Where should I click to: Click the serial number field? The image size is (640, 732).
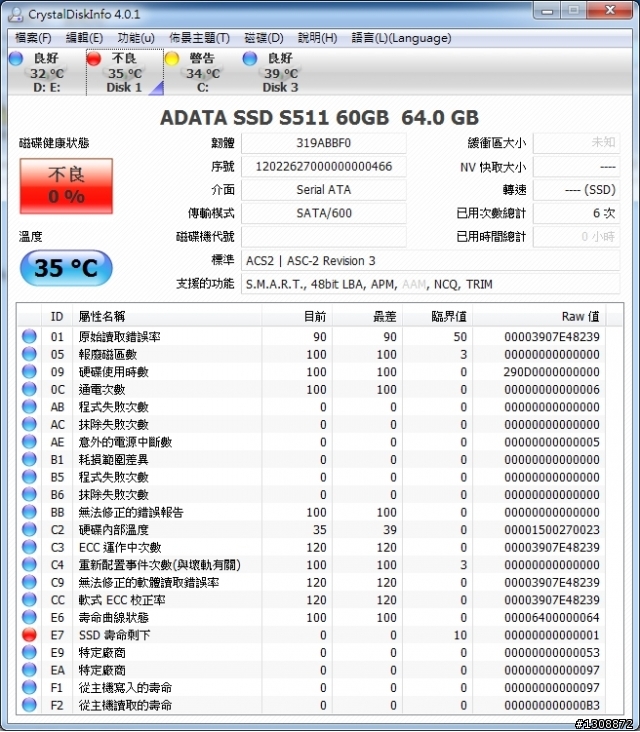pos(324,167)
